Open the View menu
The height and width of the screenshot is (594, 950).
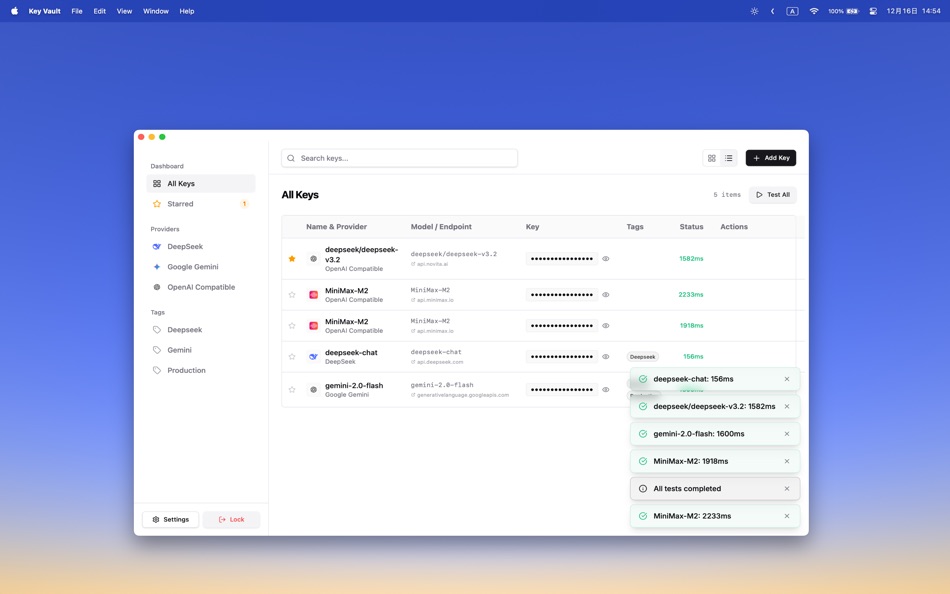[x=124, y=11]
